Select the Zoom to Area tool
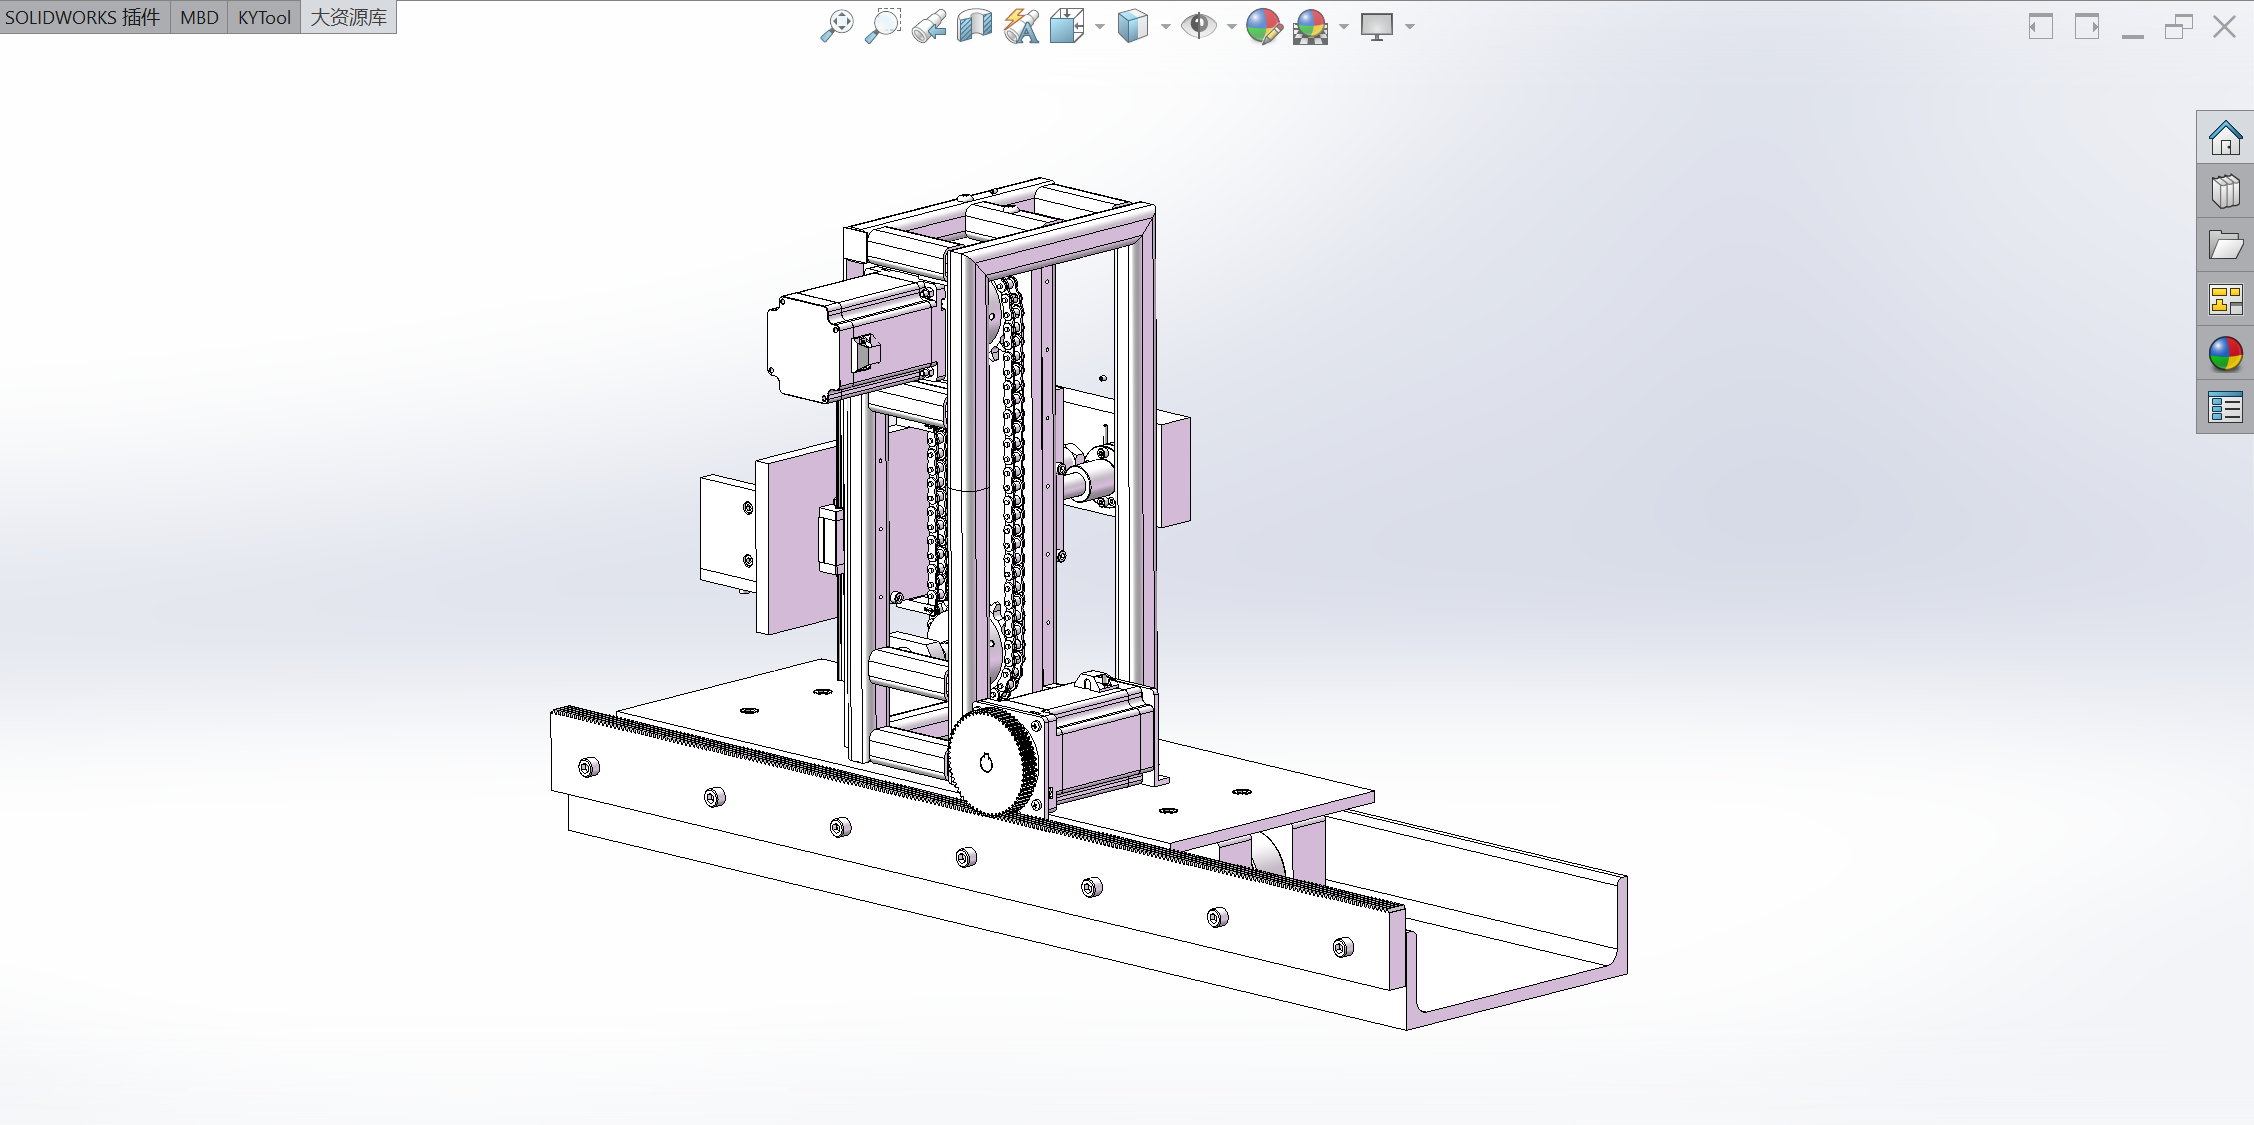The height and width of the screenshot is (1125, 2254). coord(882,26)
